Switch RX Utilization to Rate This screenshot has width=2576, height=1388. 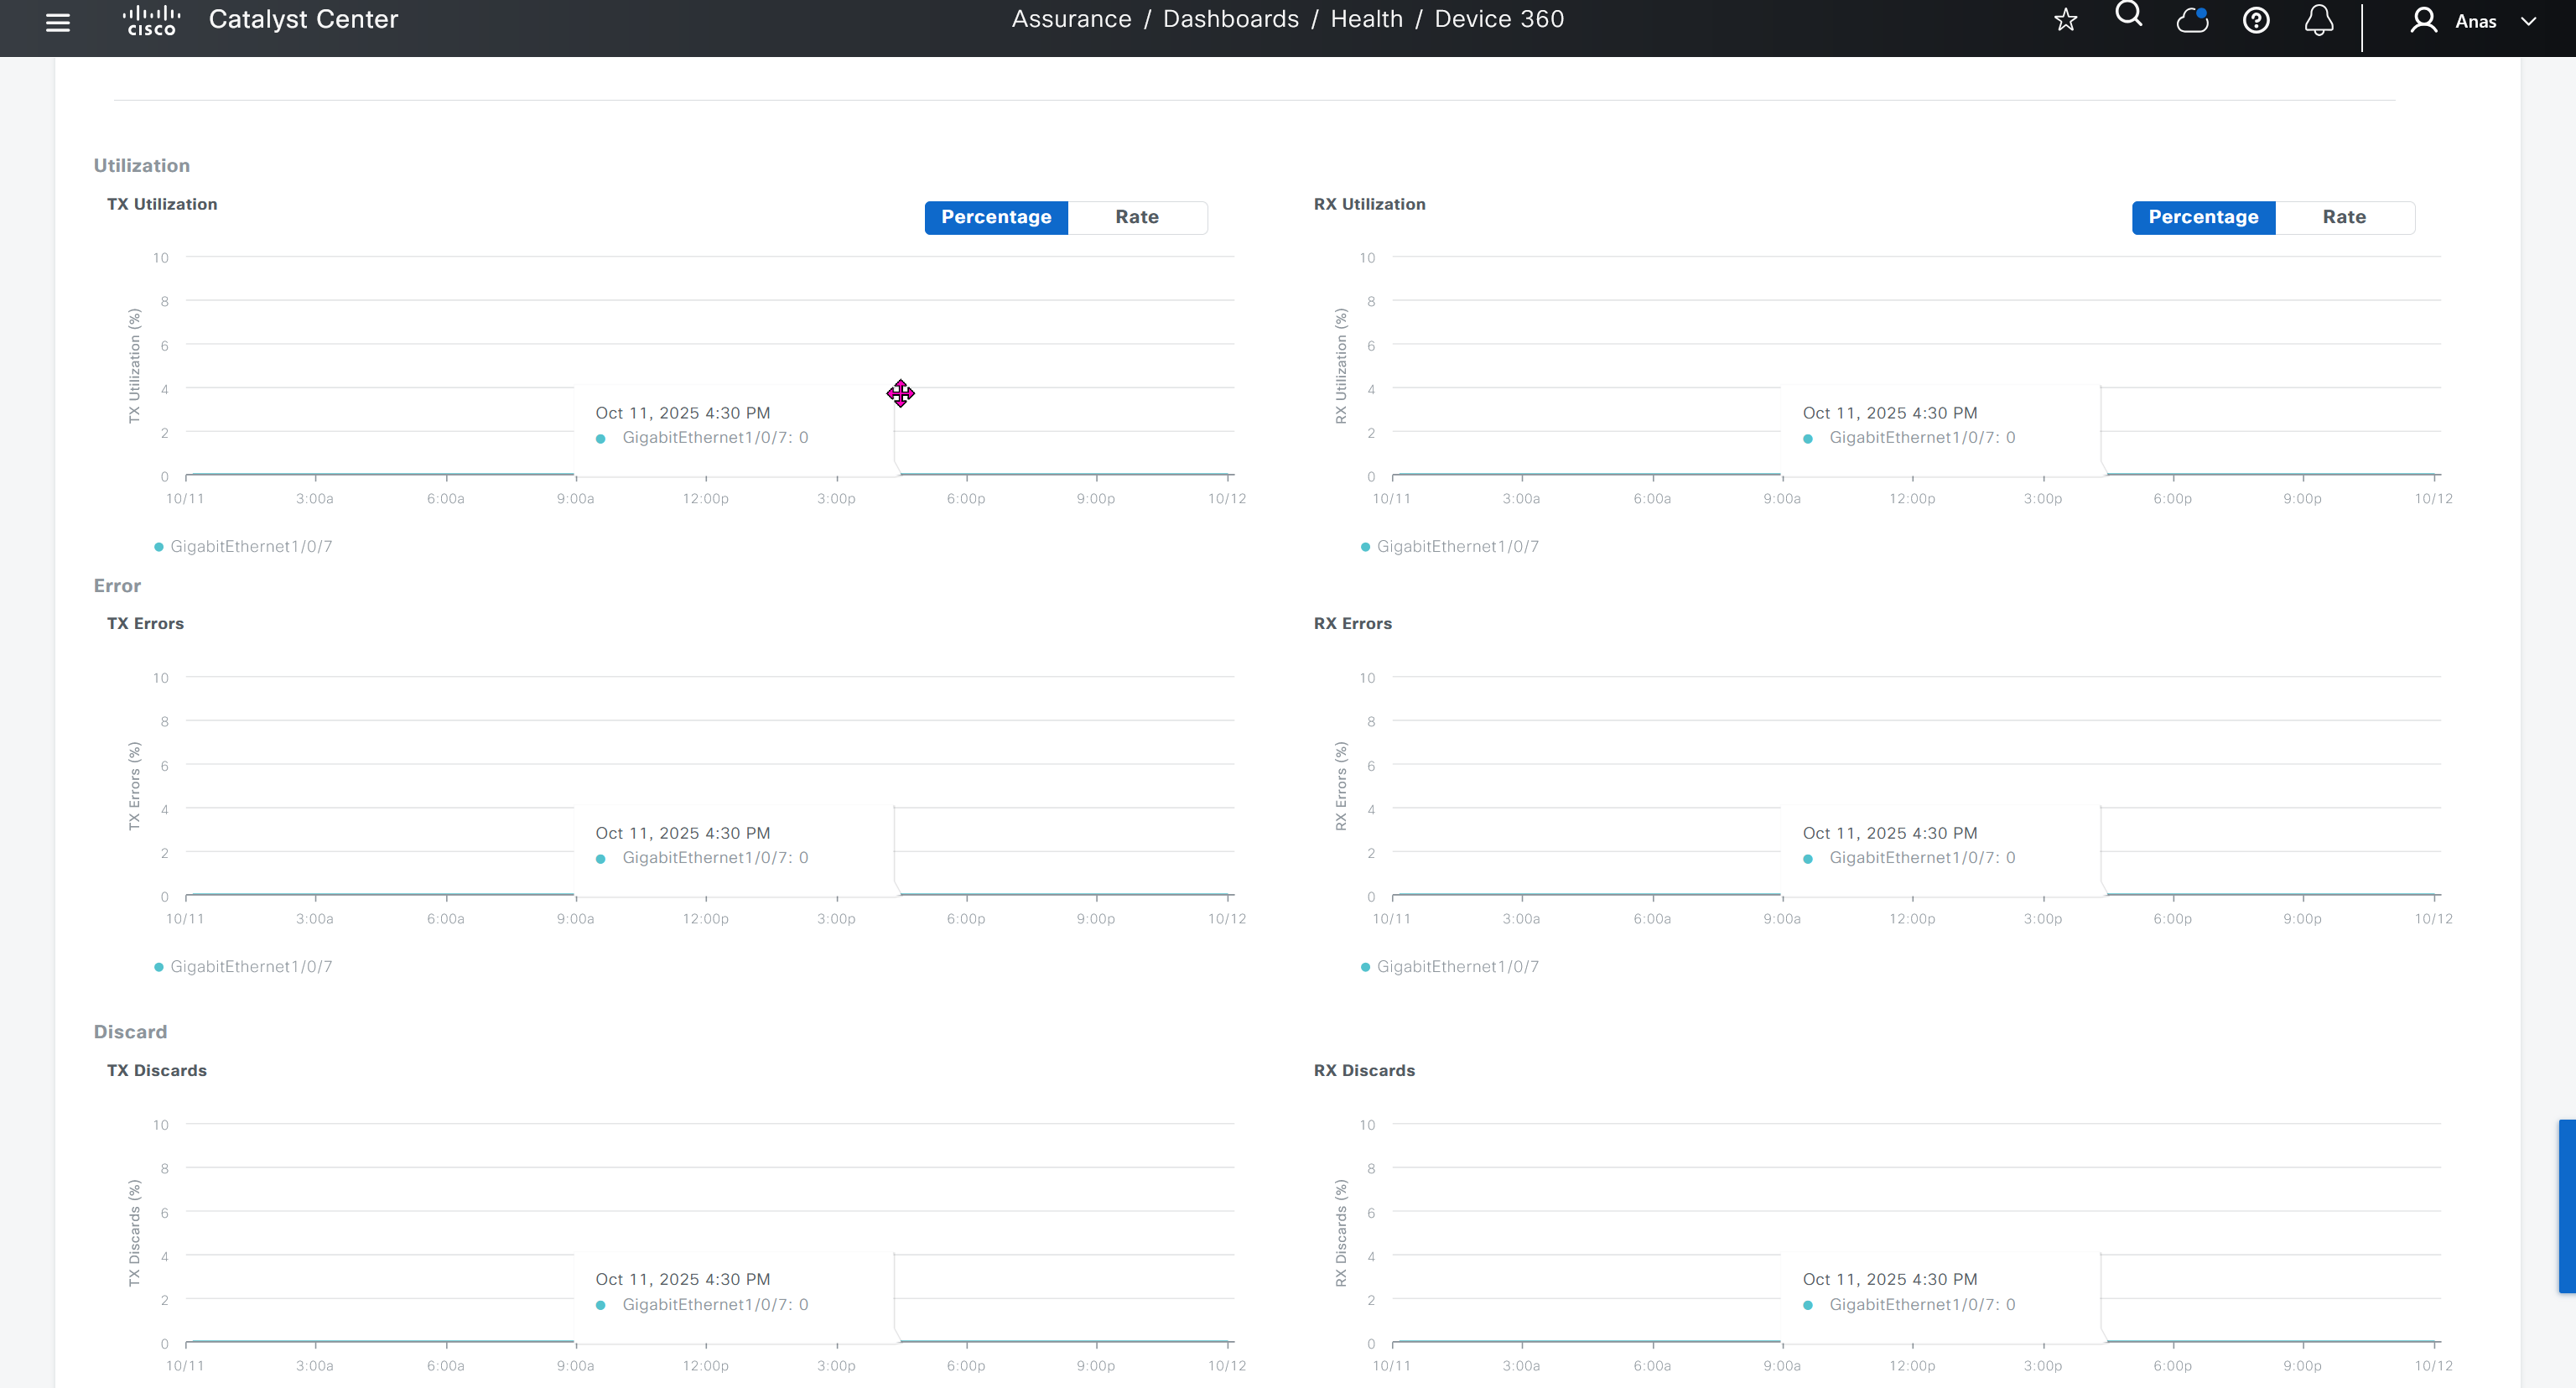[x=2344, y=217]
